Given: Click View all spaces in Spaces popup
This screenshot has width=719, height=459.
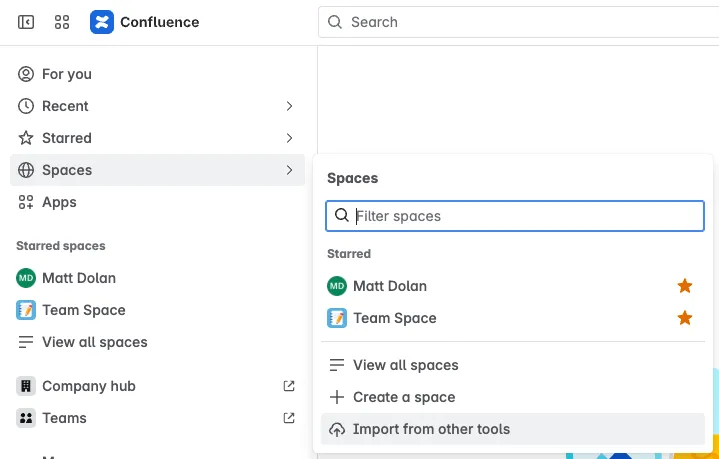Looking at the screenshot, I should pos(513,365).
